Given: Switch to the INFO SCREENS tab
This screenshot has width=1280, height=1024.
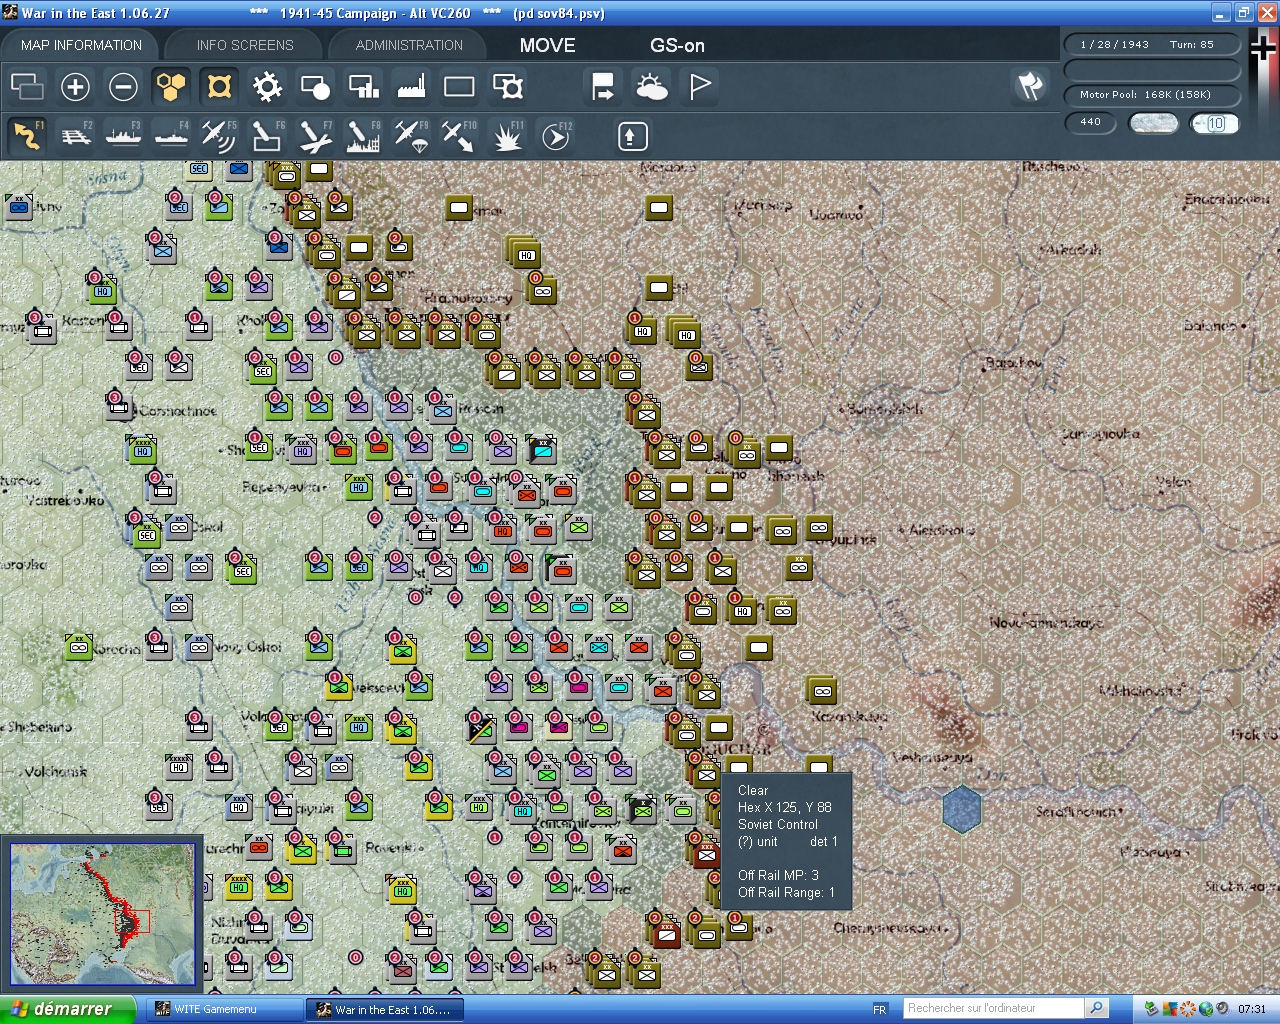Looking at the screenshot, I should (245, 45).
